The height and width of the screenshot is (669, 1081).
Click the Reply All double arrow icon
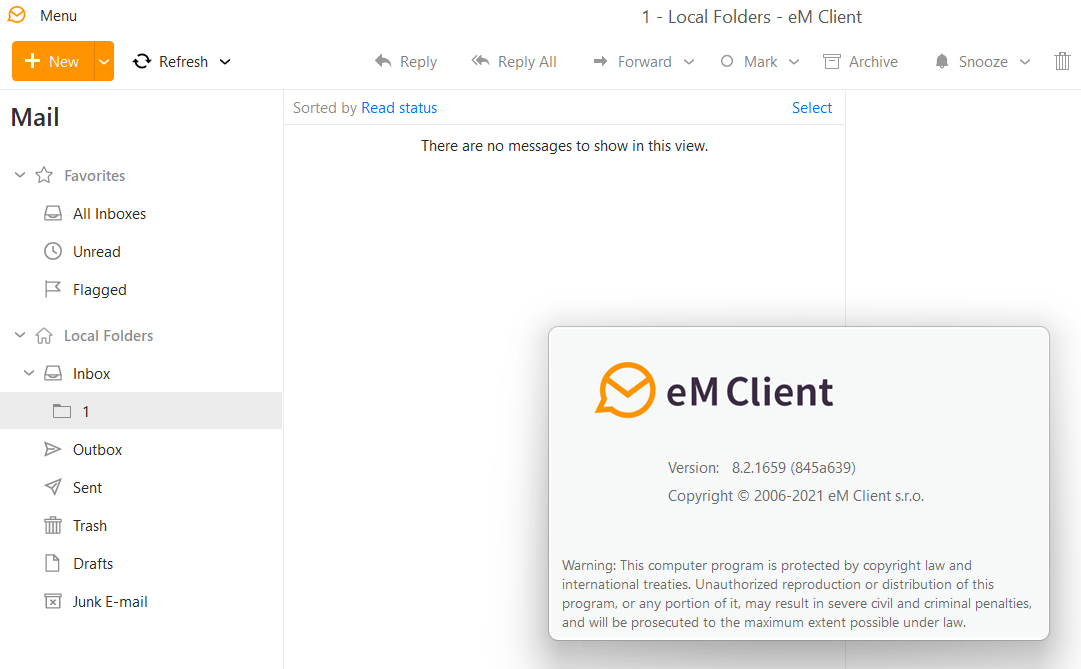tap(481, 61)
